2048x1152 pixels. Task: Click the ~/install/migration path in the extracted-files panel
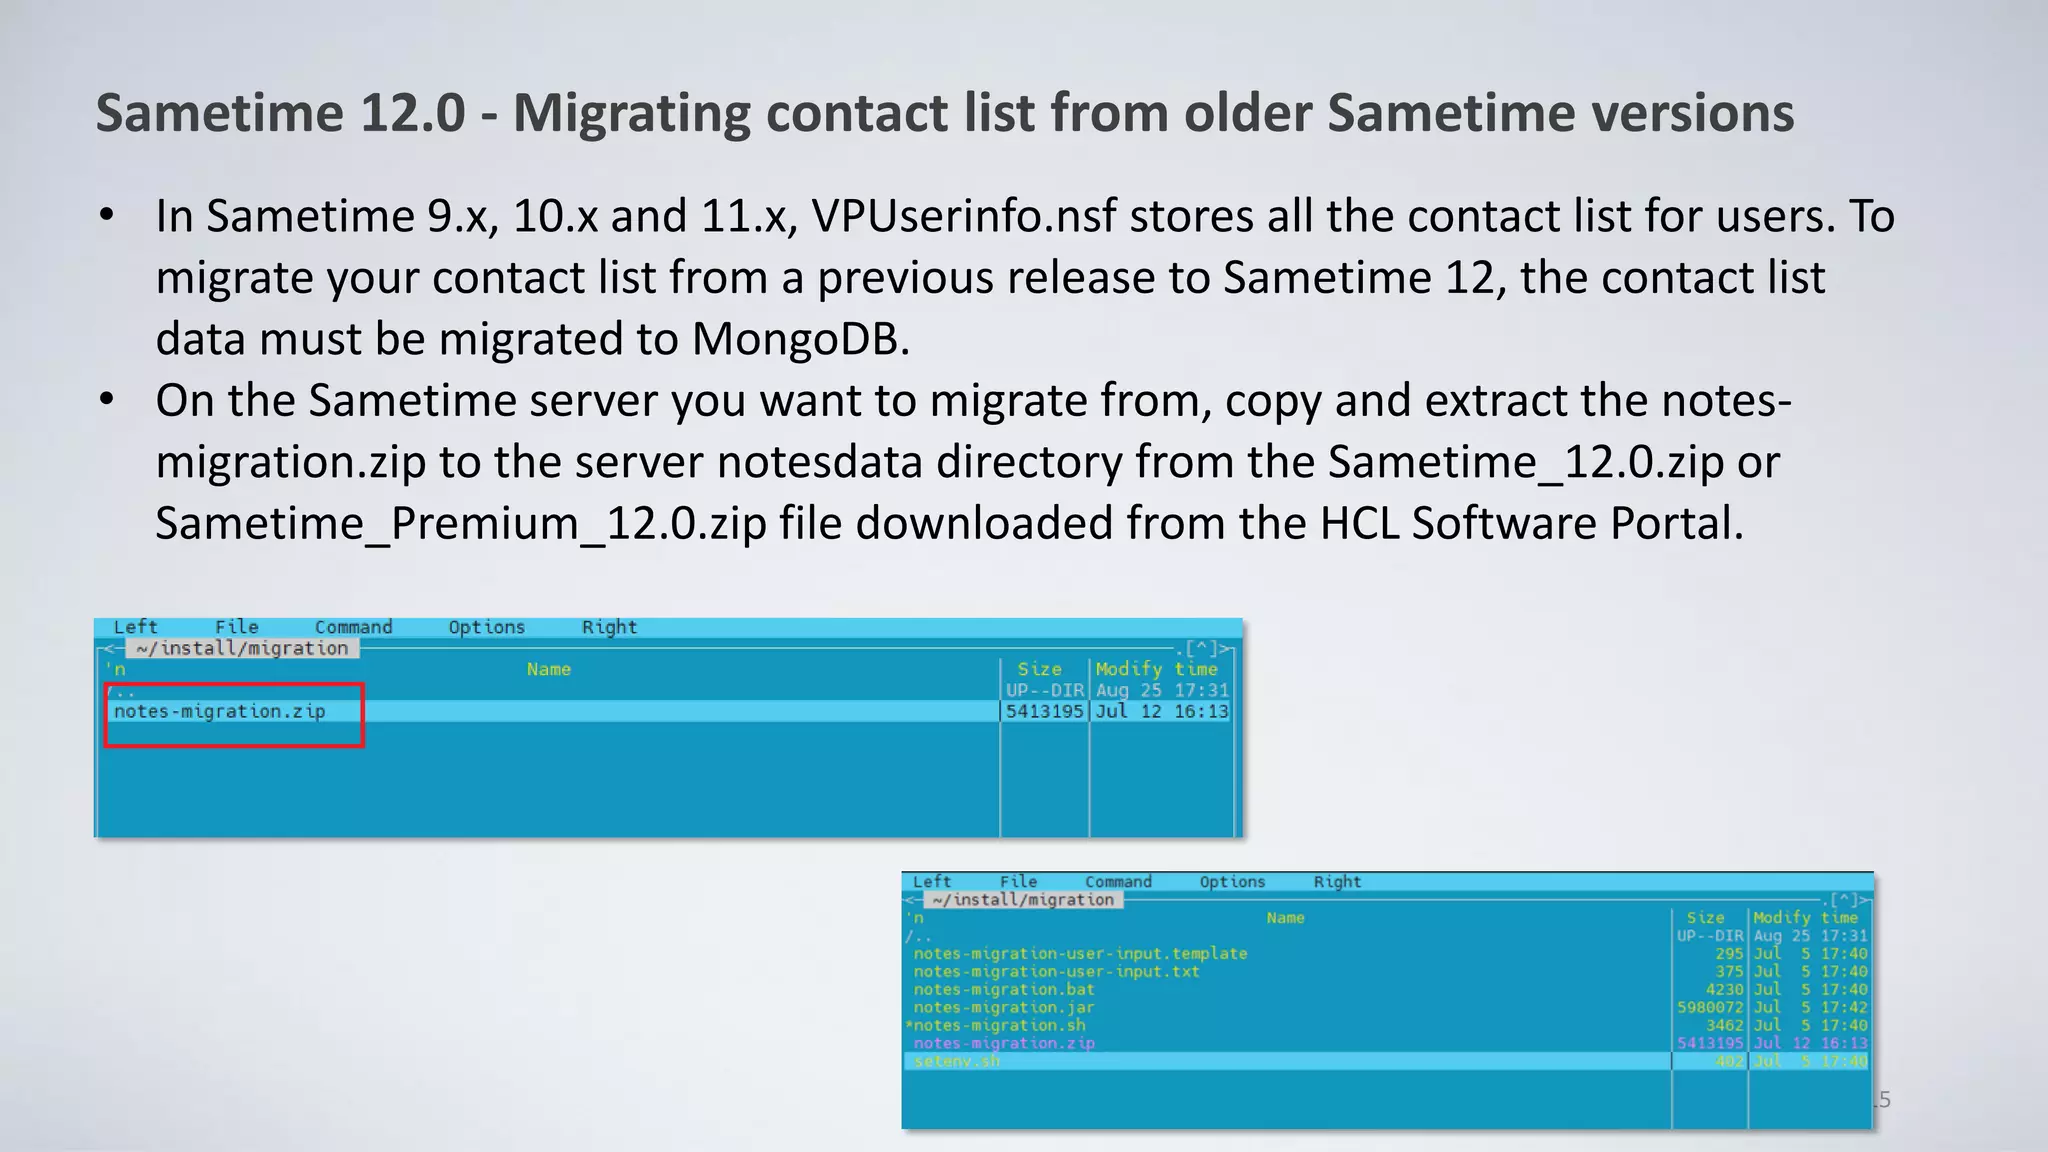tap(1023, 899)
